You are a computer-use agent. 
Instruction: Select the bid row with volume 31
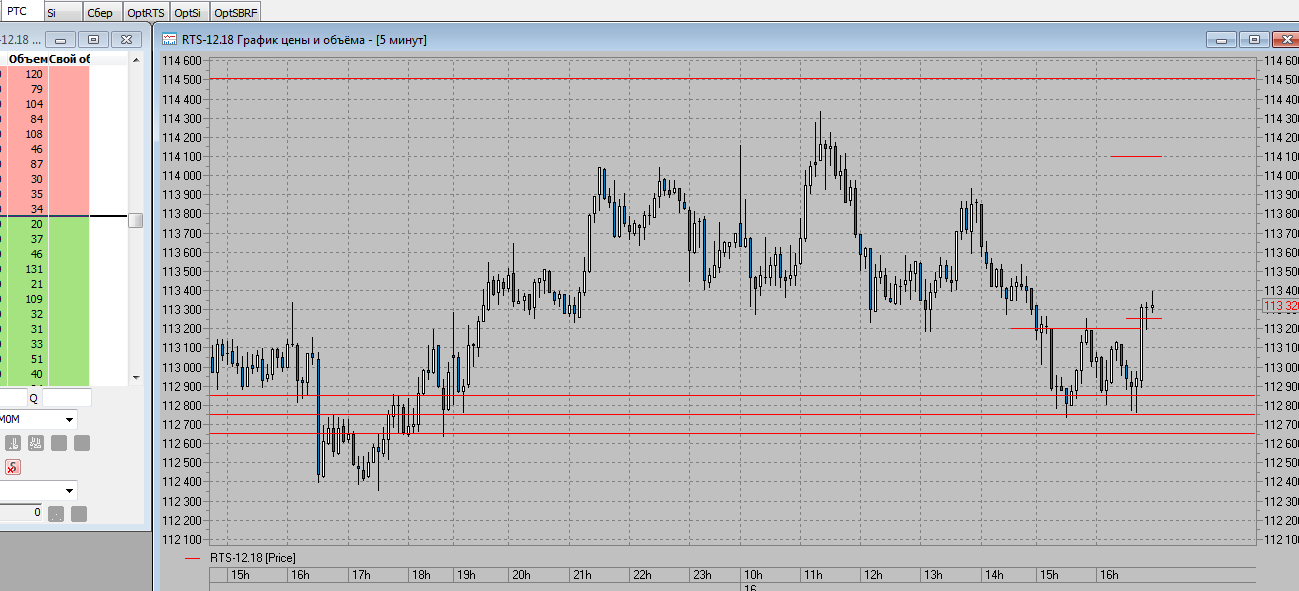click(x=45, y=329)
